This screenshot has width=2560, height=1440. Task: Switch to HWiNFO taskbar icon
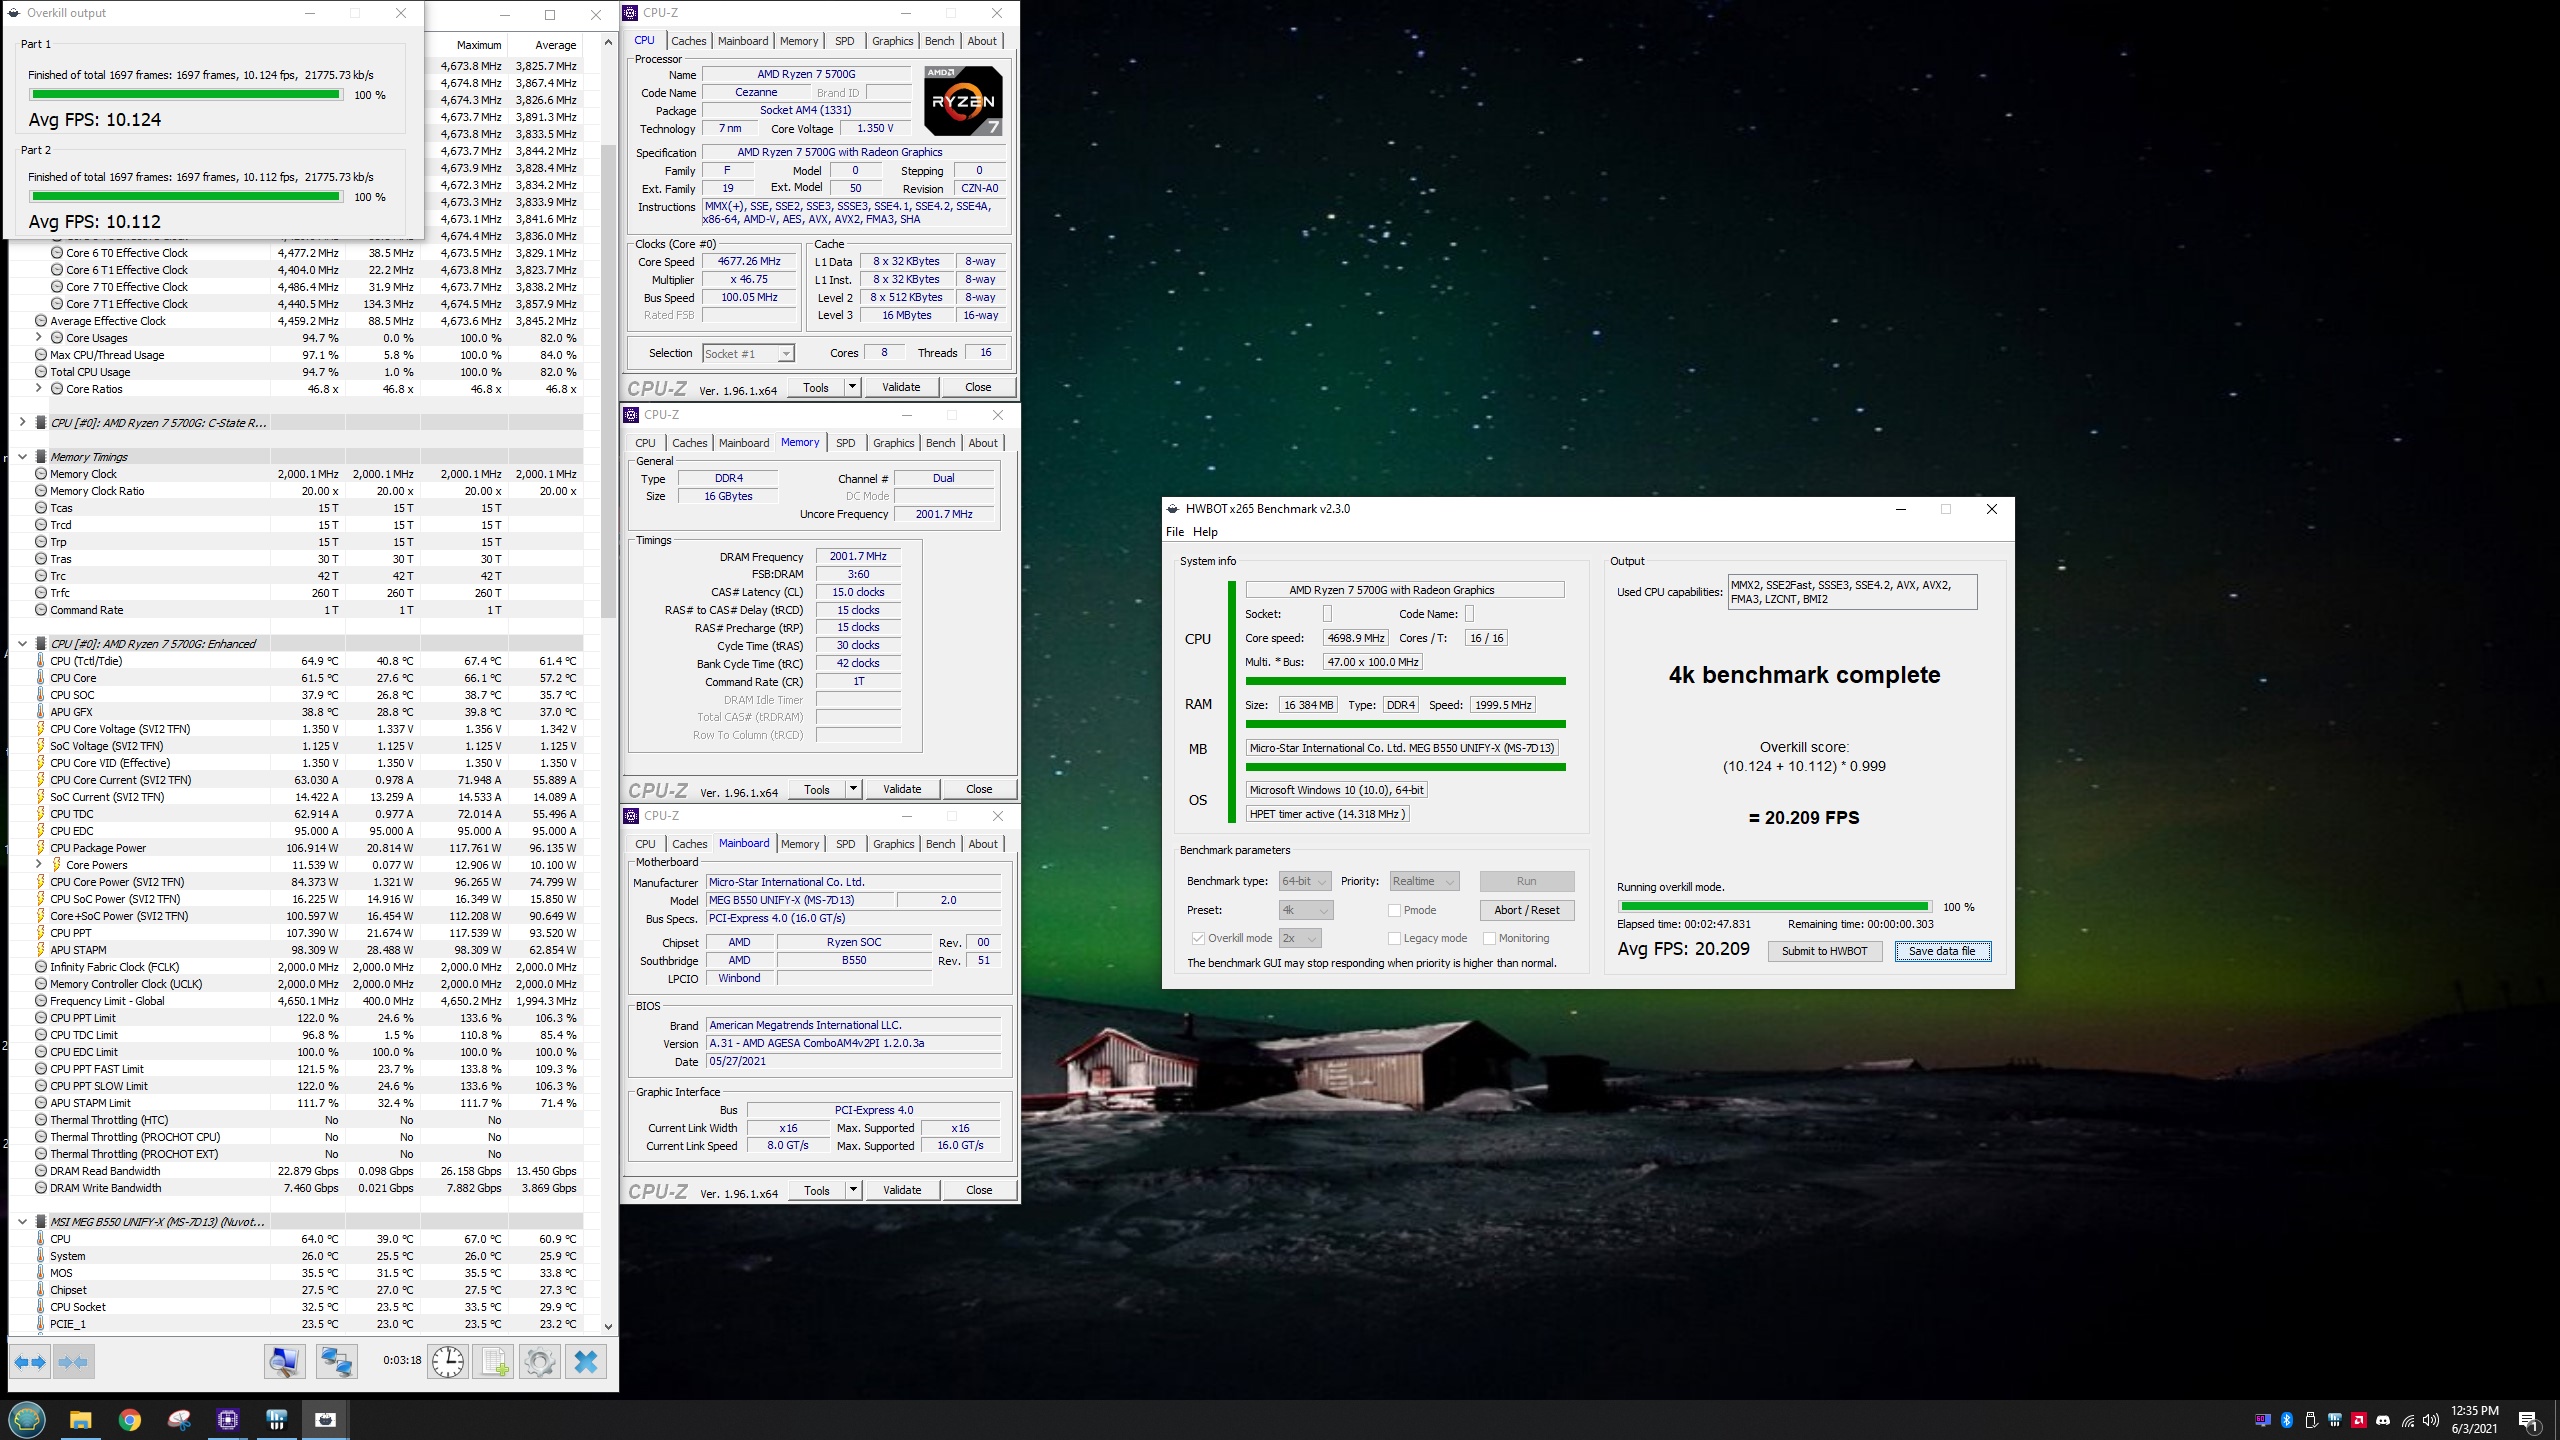click(277, 1419)
